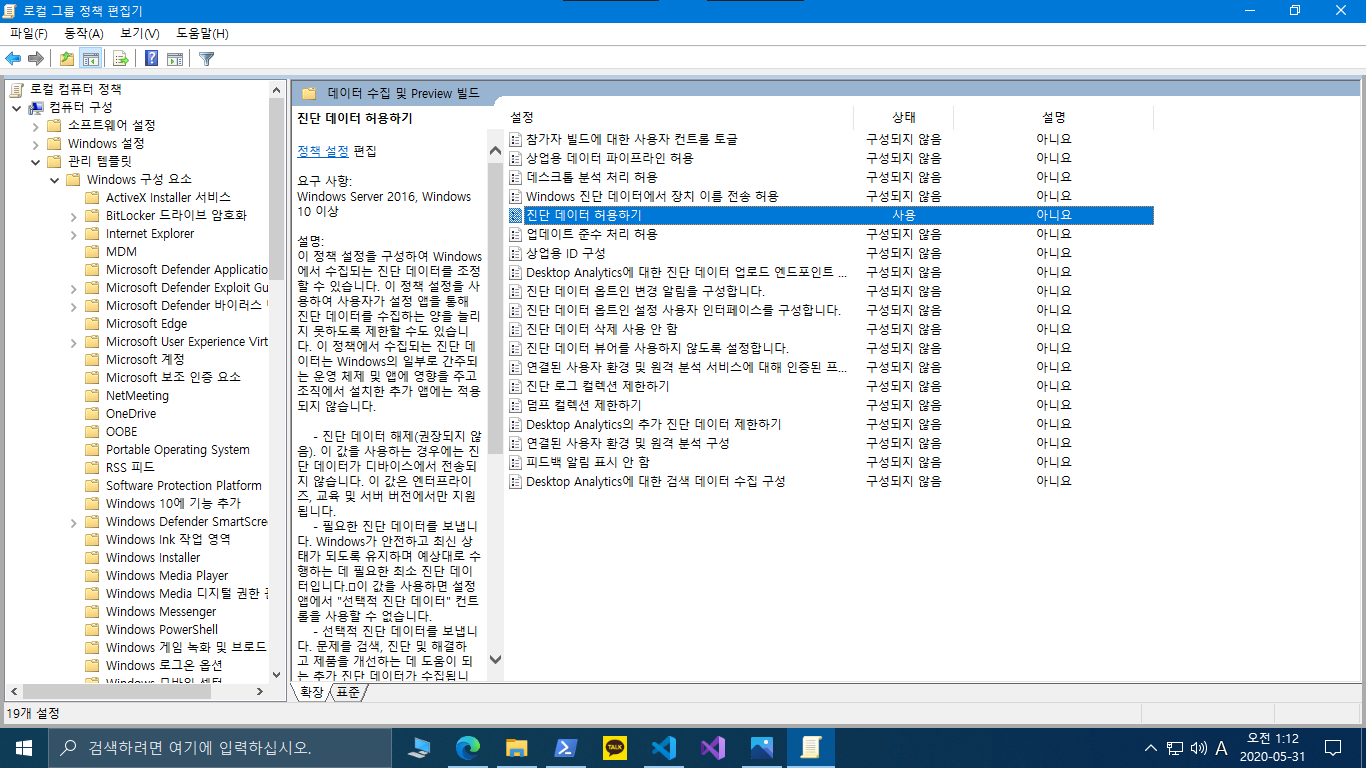Expand the Windows Defender SmartScreen node
The image size is (1366, 768).
tap(74, 521)
